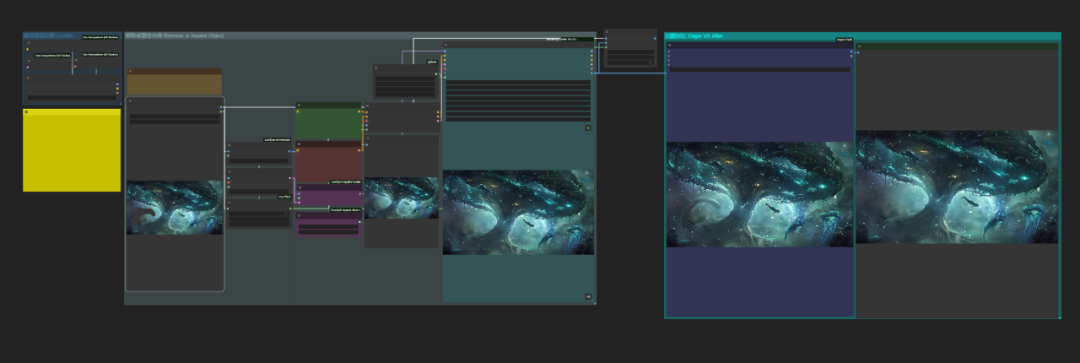The width and height of the screenshot is (1080, 363).
Task: Click the left comparison image in Origin VS After
Action: click(760, 194)
